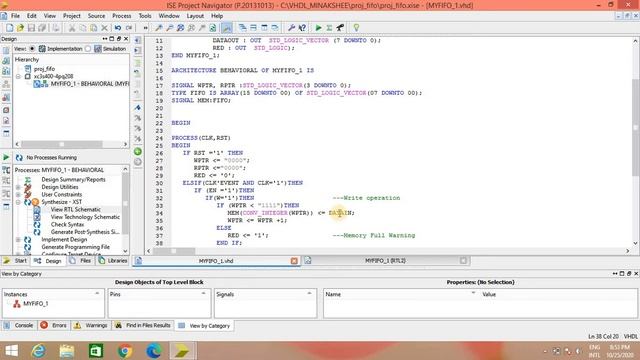Close the Design panel

click(126, 39)
